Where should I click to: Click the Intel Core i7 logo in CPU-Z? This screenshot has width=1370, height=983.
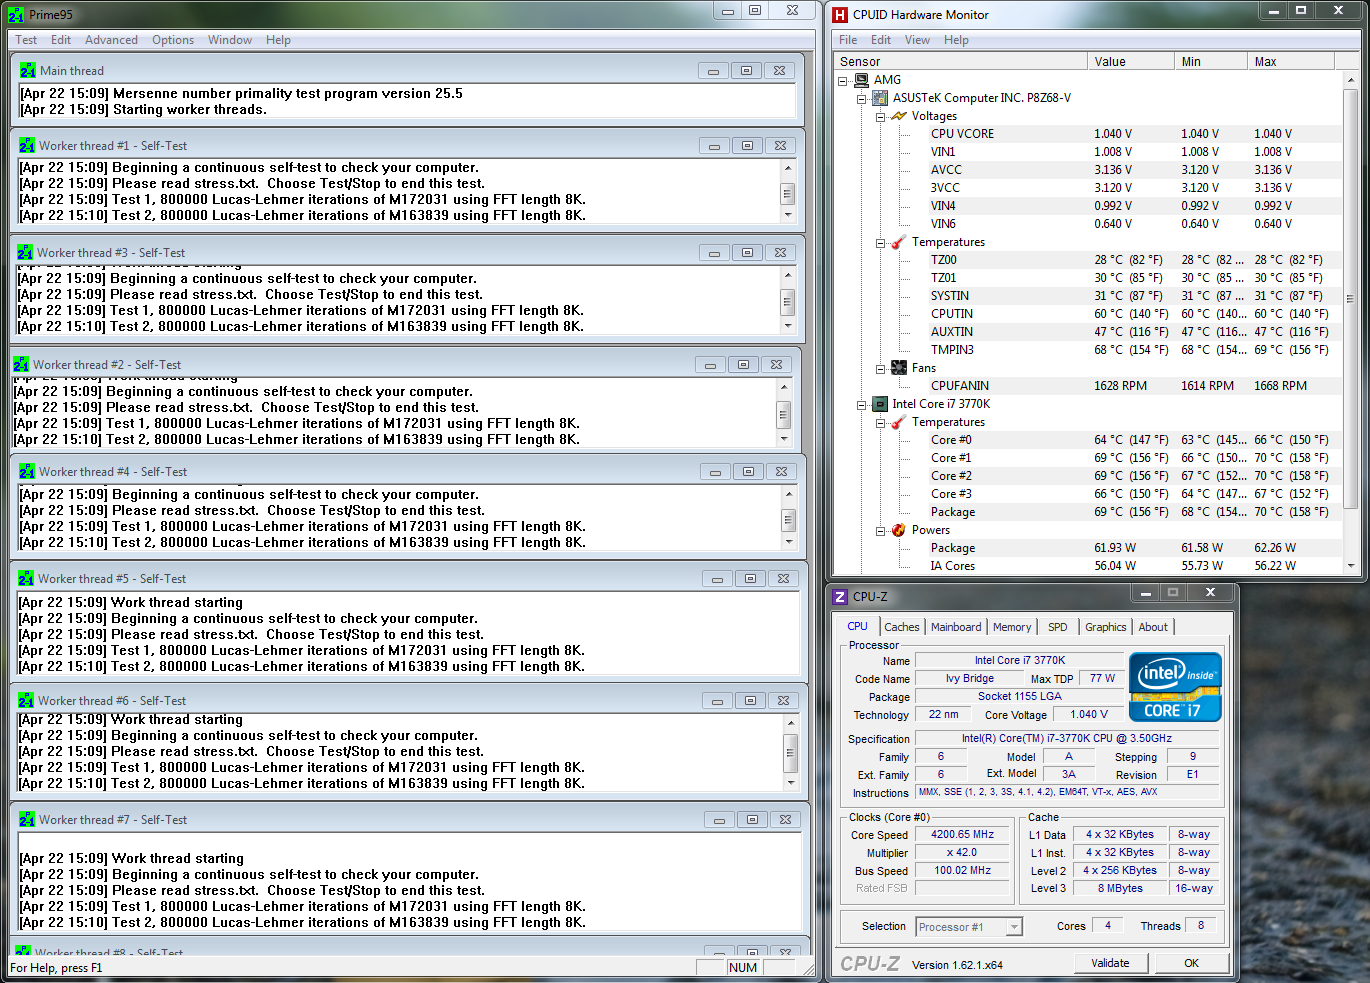1175,687
